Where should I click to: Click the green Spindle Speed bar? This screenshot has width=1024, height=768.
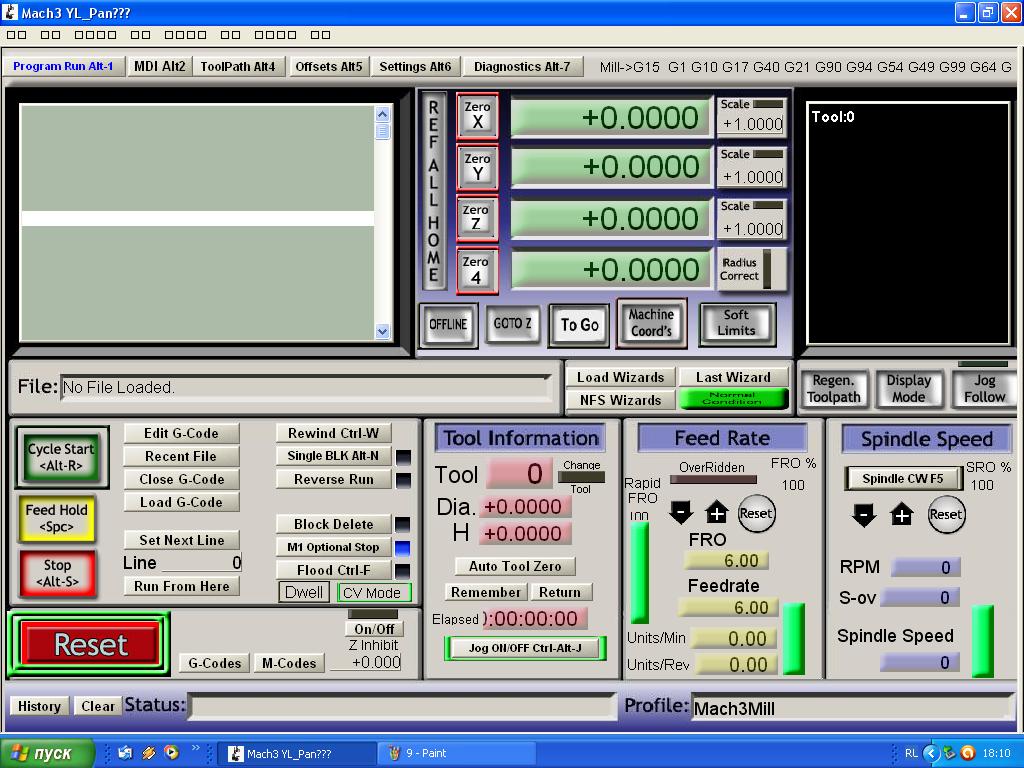(982, 641)
